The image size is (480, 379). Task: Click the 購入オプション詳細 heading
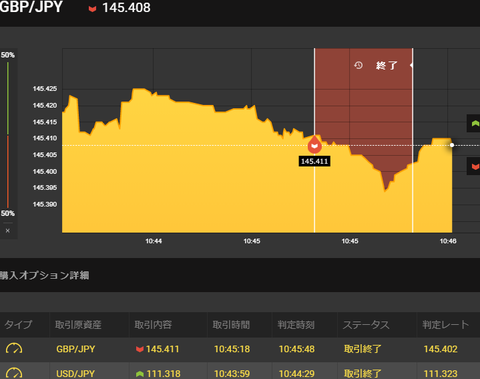tap(44, 275)
